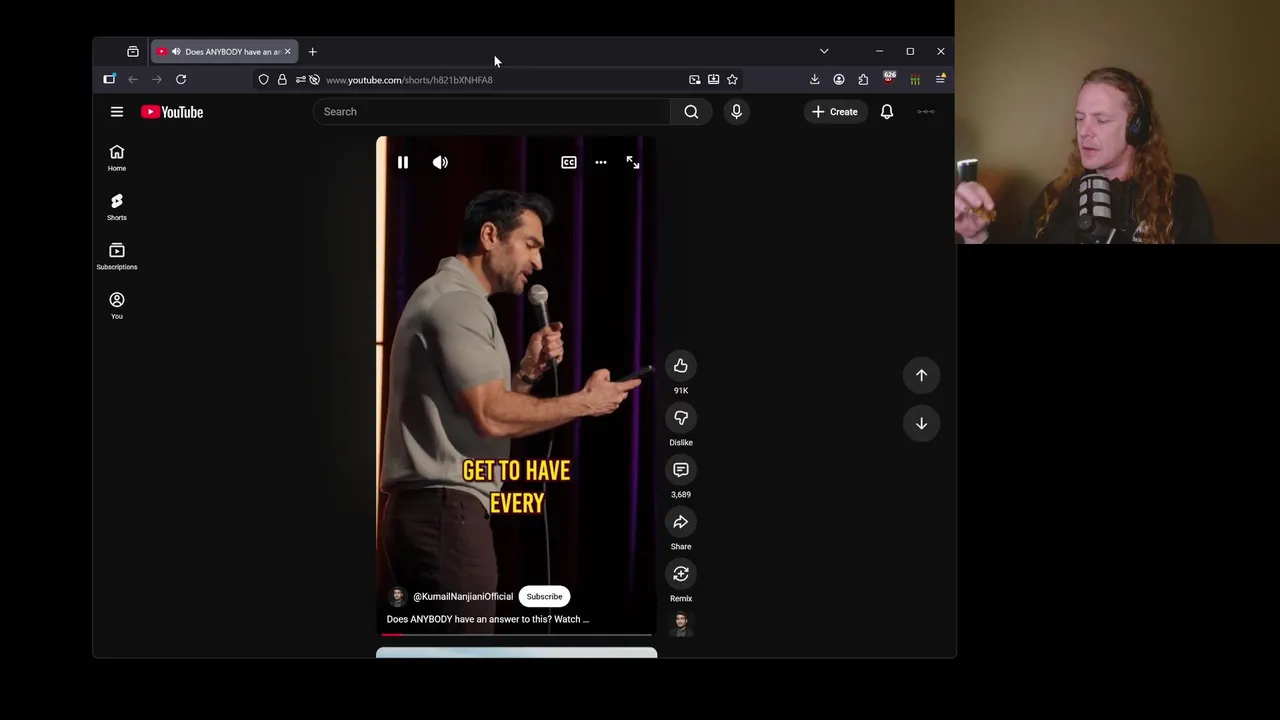Open Subscriptions in the sidebar
The image size is (1280, 720).
[117, 256]
